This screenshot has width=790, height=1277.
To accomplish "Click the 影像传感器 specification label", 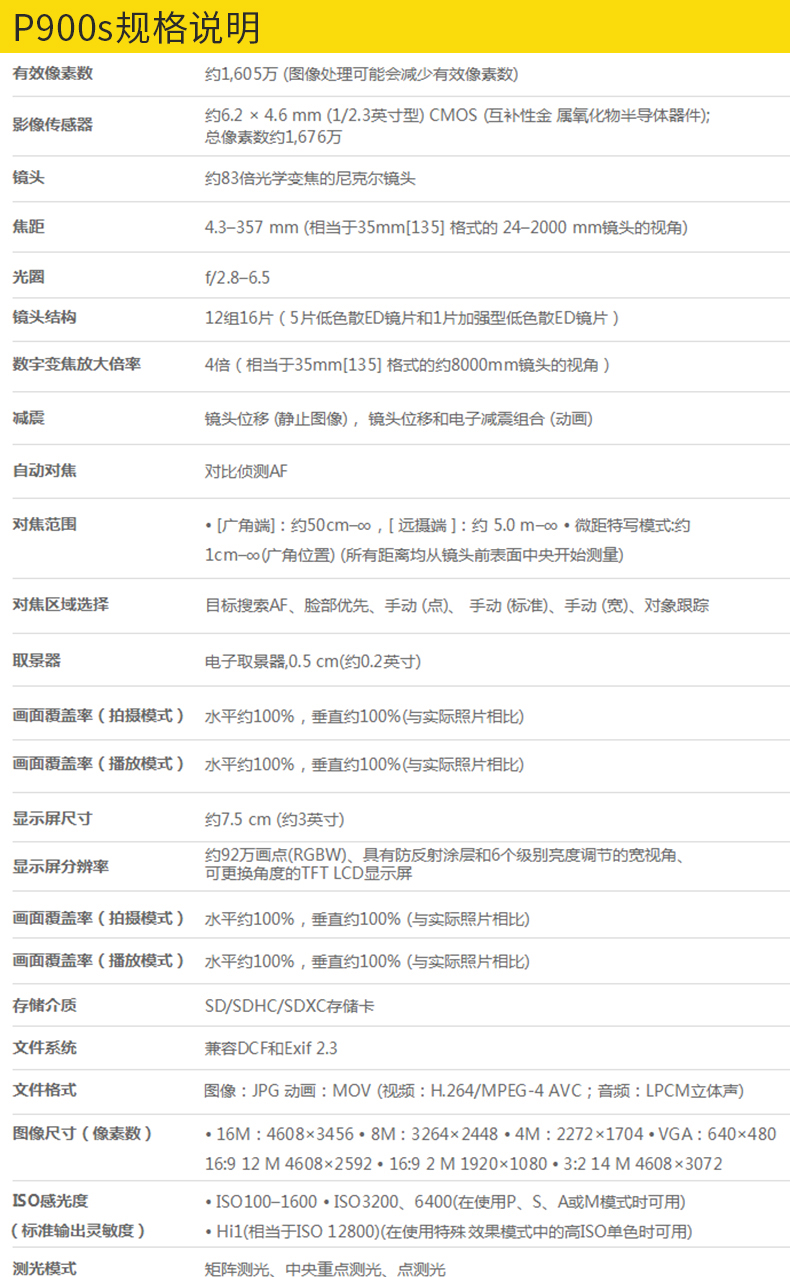I will [x=52, y=124].
